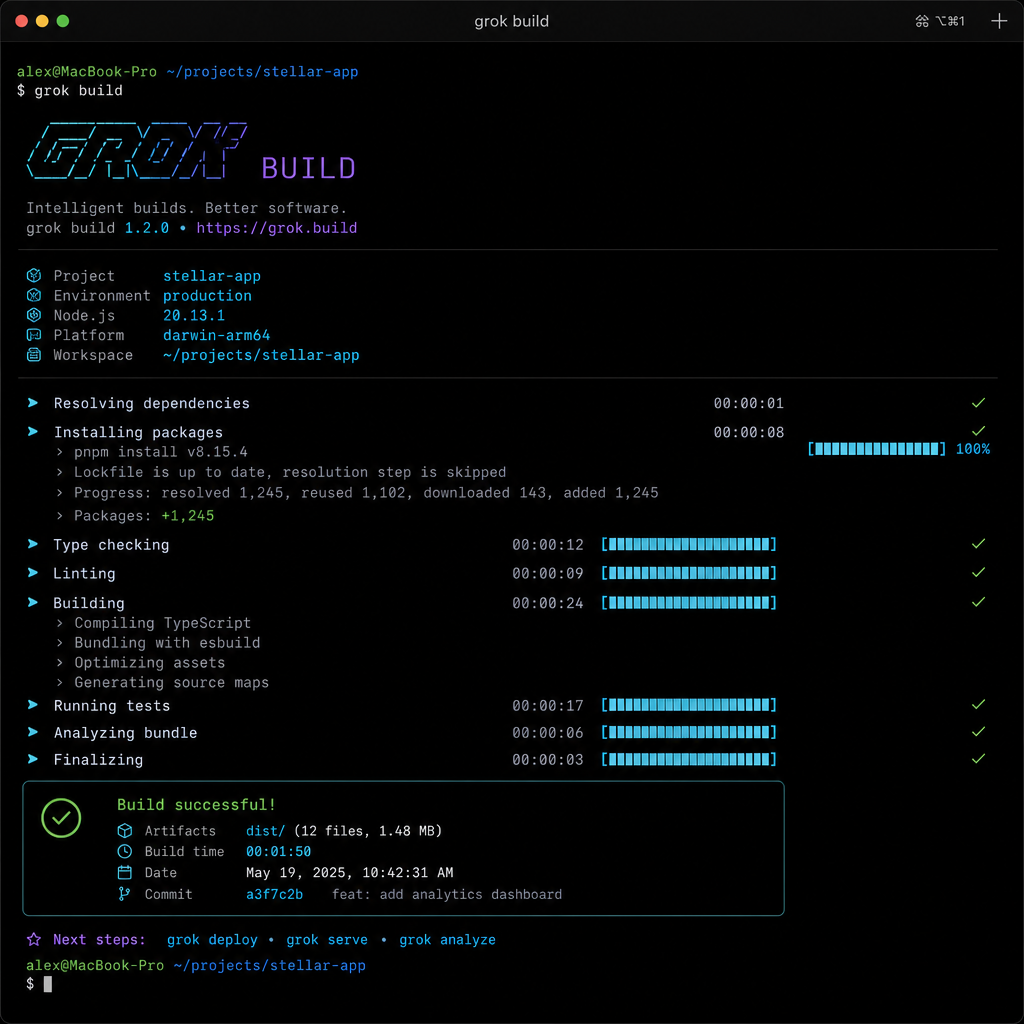The height and width of the screenshot is (1024, 1024).
Task: Click Node.js version 20.13.1
Action: pyautogui.click(x=194, y=315)
